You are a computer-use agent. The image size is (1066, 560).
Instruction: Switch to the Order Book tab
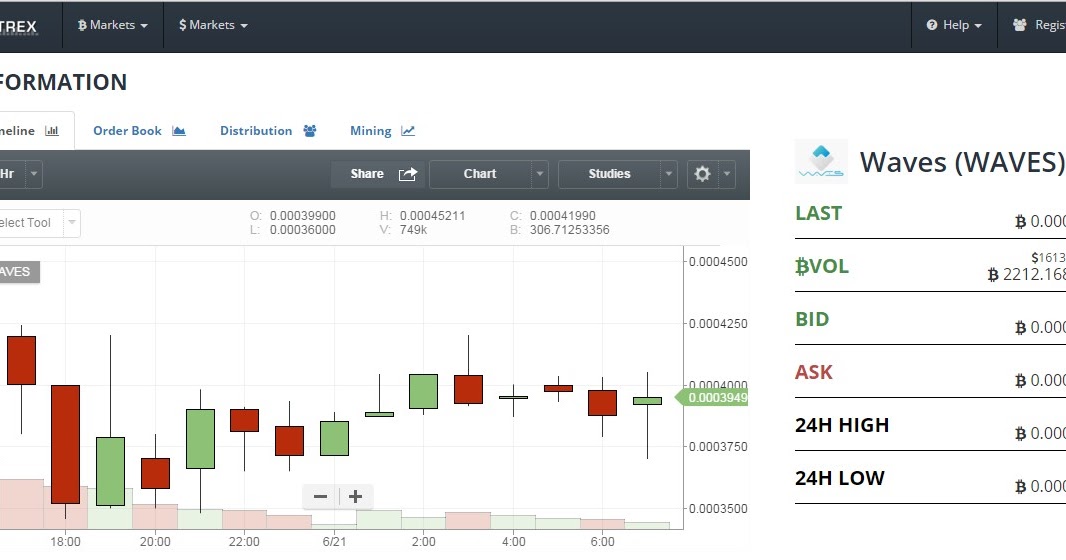139,130
